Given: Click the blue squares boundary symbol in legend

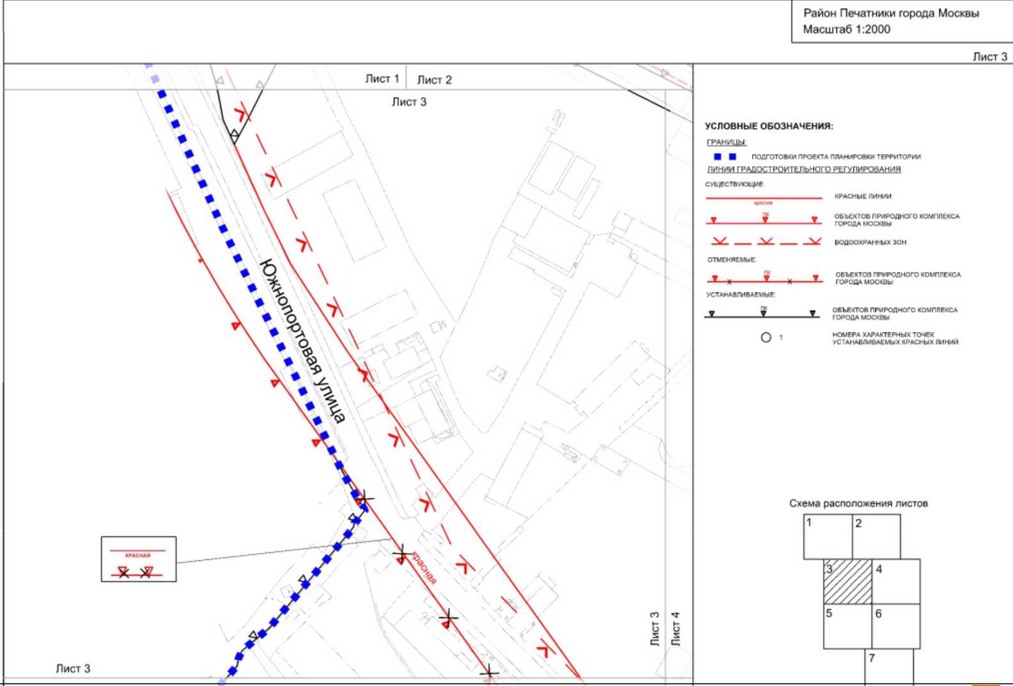Looking at the screenshot, I should [724, 157].
